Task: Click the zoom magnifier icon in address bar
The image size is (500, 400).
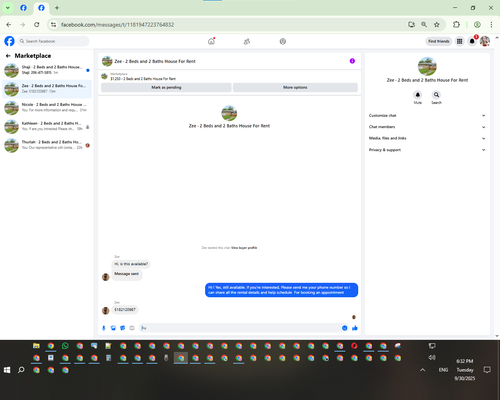Action: [424, 24]
